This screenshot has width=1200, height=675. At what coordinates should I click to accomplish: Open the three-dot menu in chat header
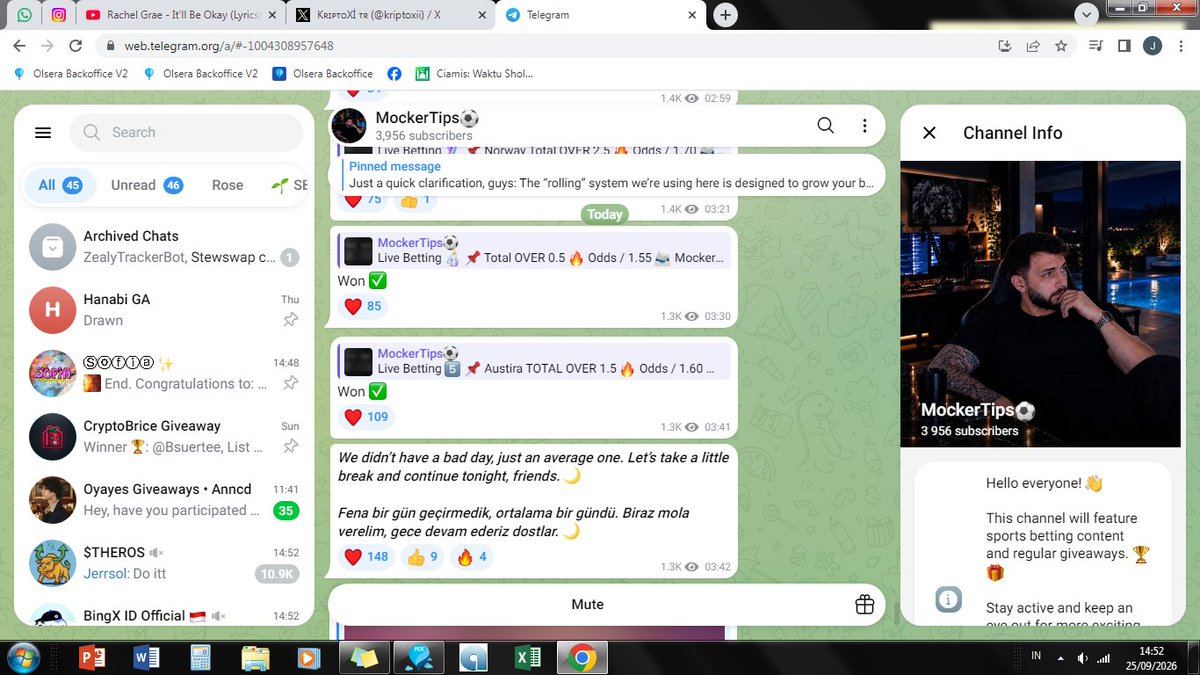865,125
